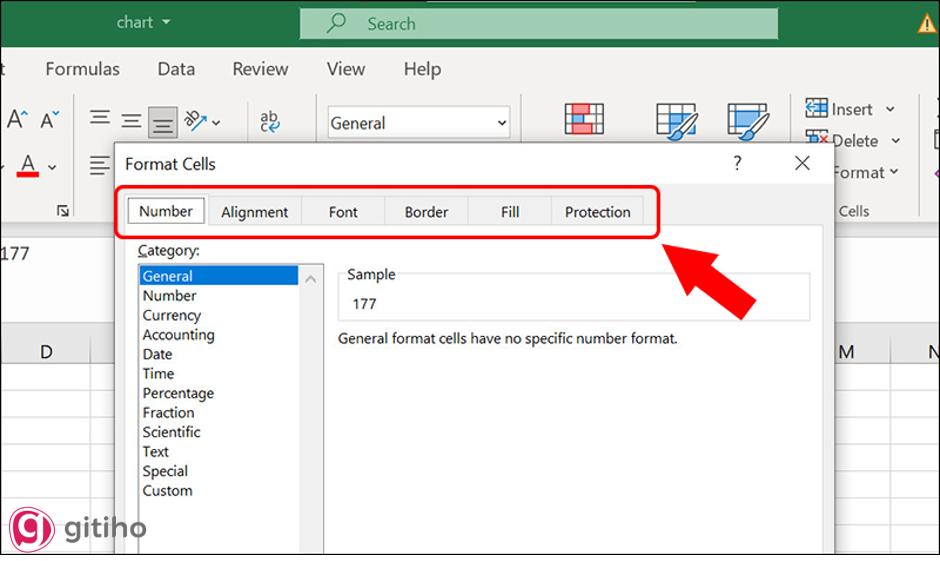
Task: Close the Format Cells dialog
Action: (802, 163)
